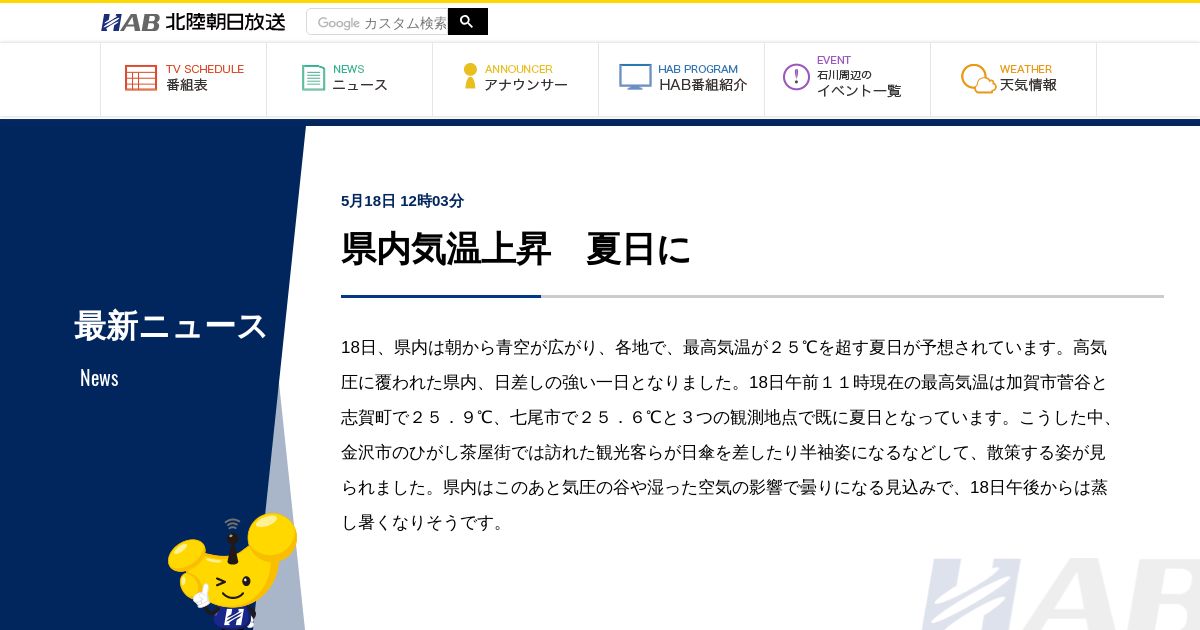This screenshot has width=1200, height=630.
Task: Open the 番組表 menu item
Action: tap(187, 86)
